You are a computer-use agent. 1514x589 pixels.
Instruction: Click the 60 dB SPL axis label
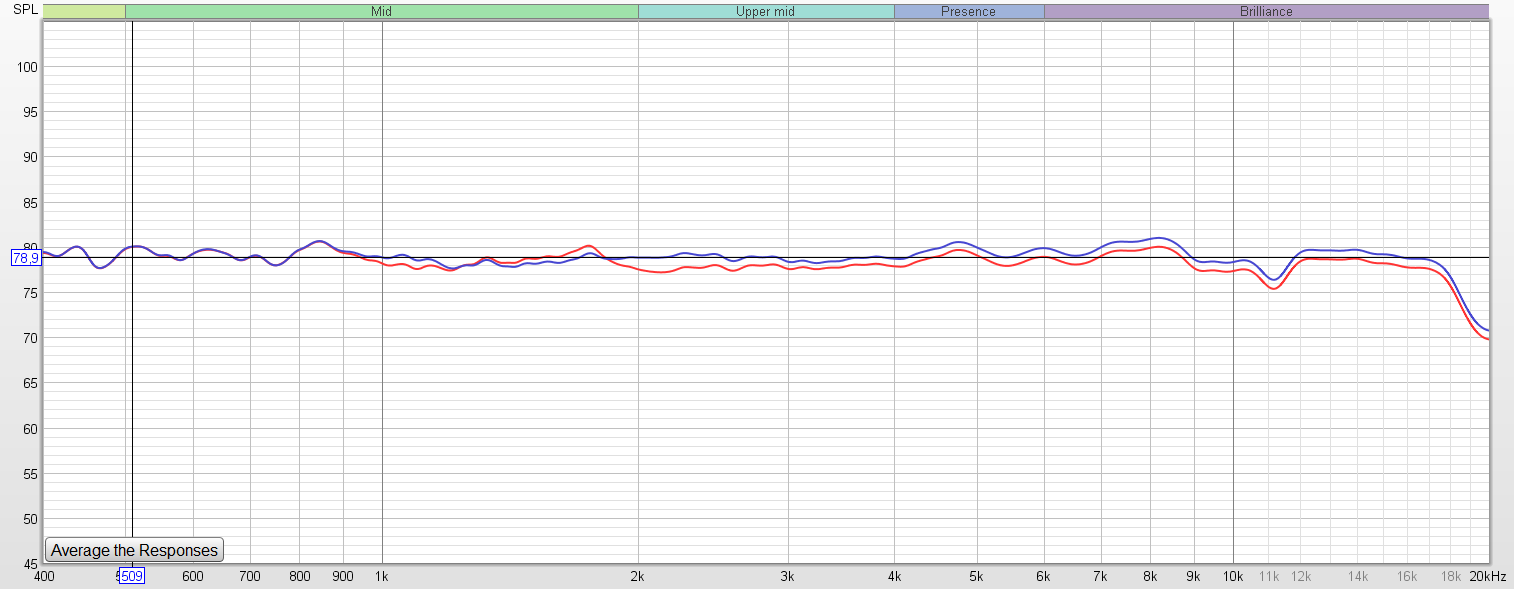click(x=30, y=429)
